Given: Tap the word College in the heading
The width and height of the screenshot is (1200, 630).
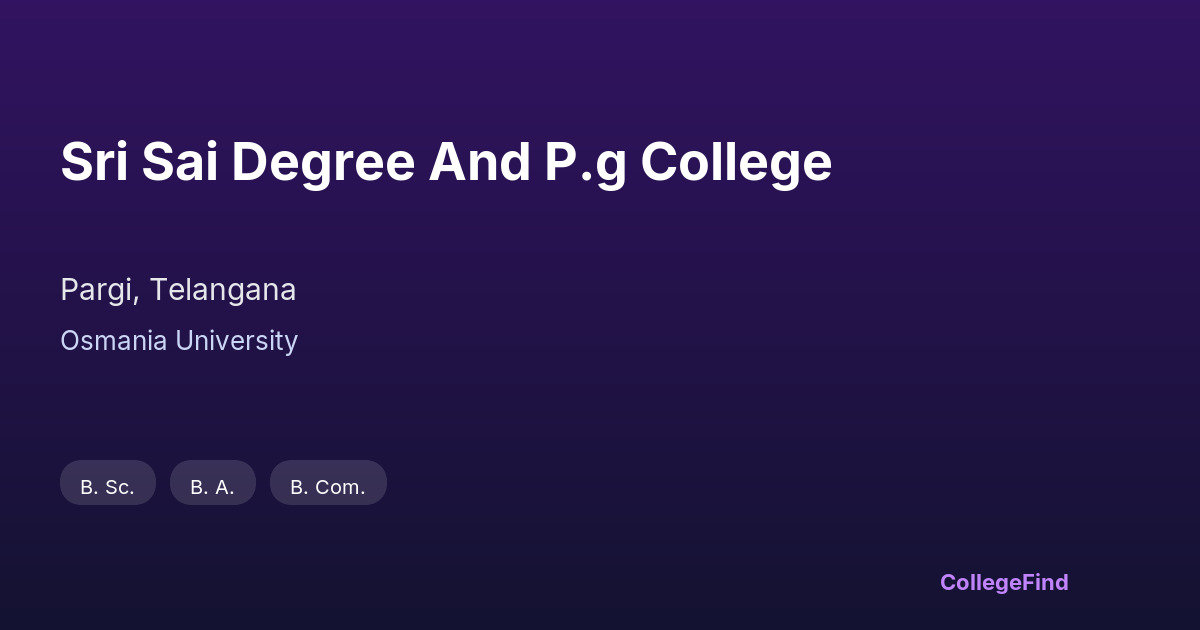Looking at the screenshot, I should [736, 162].
